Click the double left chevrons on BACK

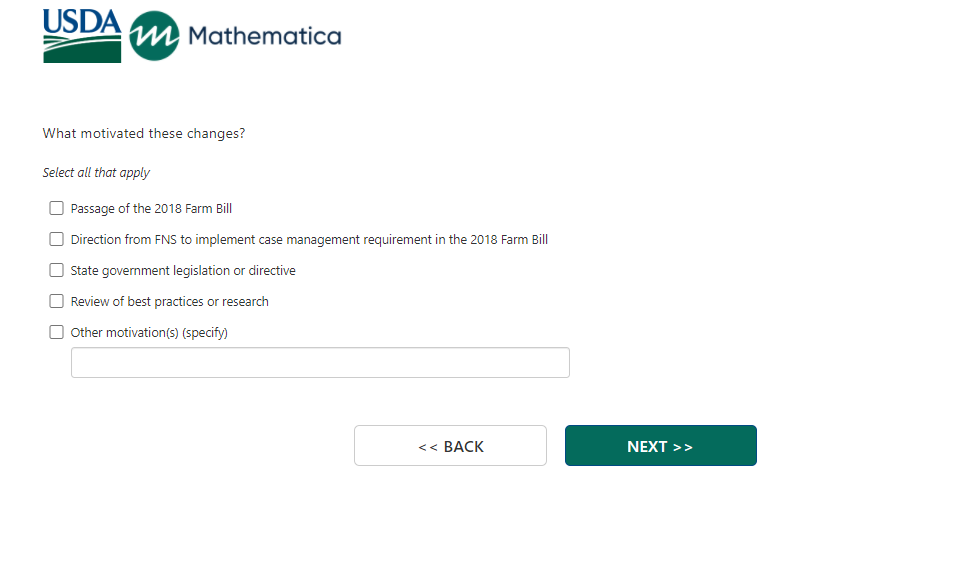tap(427, 447)
